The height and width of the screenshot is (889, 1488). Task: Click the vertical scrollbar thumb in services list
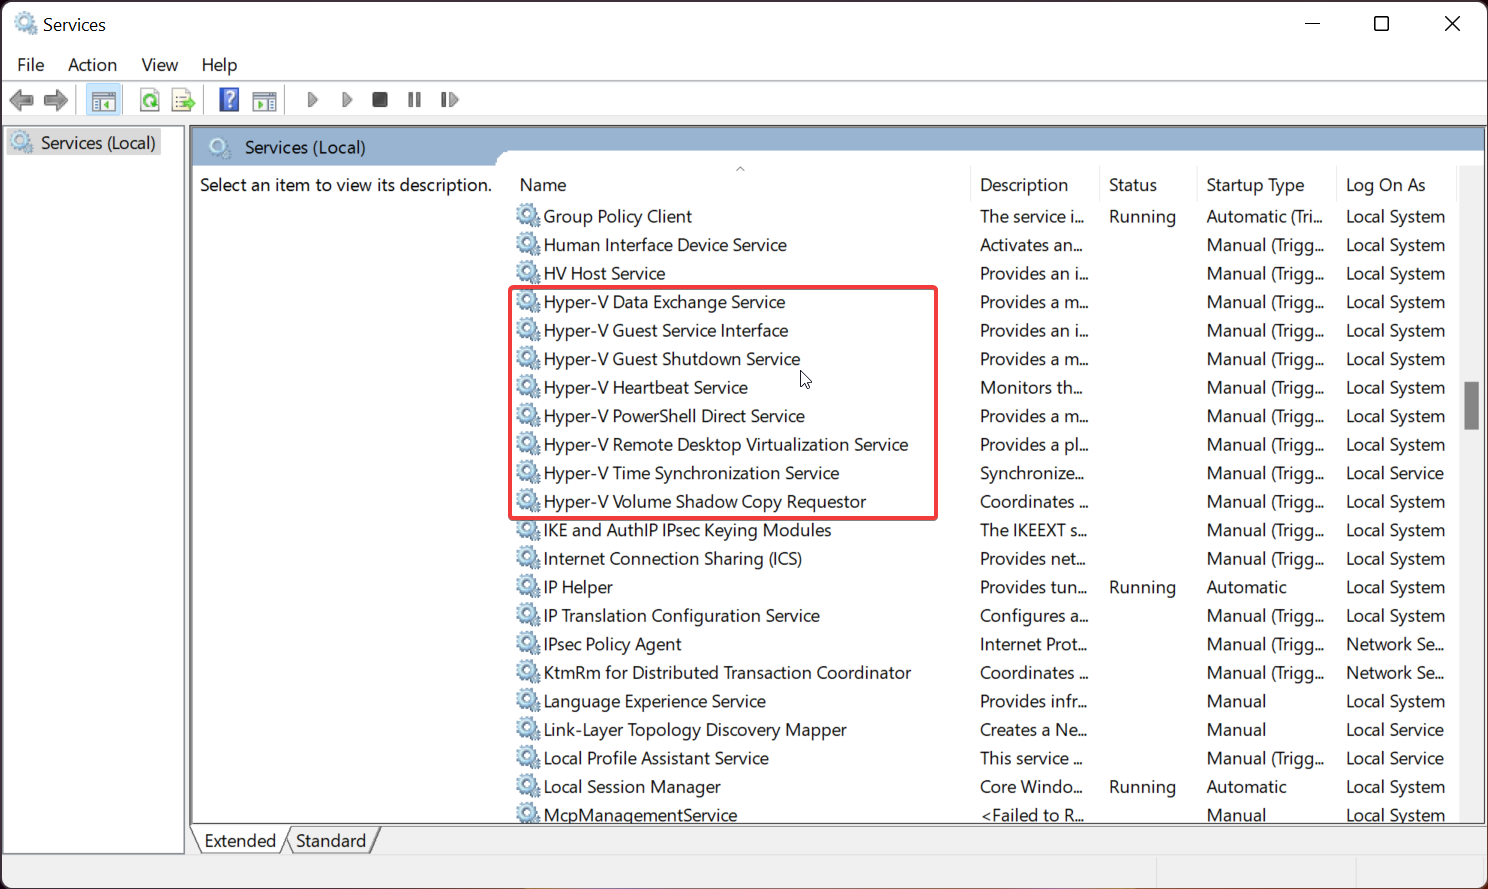pyautogui.click(x=1471, y=405)
